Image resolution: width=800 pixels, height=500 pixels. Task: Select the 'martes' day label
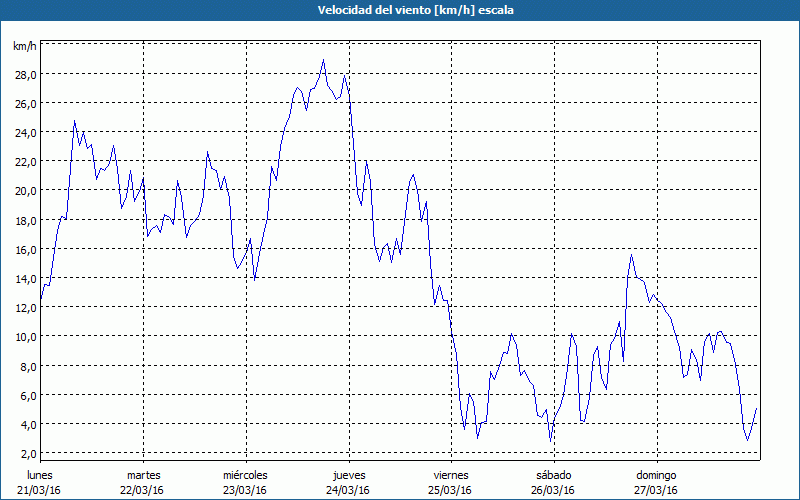[143, 475]
